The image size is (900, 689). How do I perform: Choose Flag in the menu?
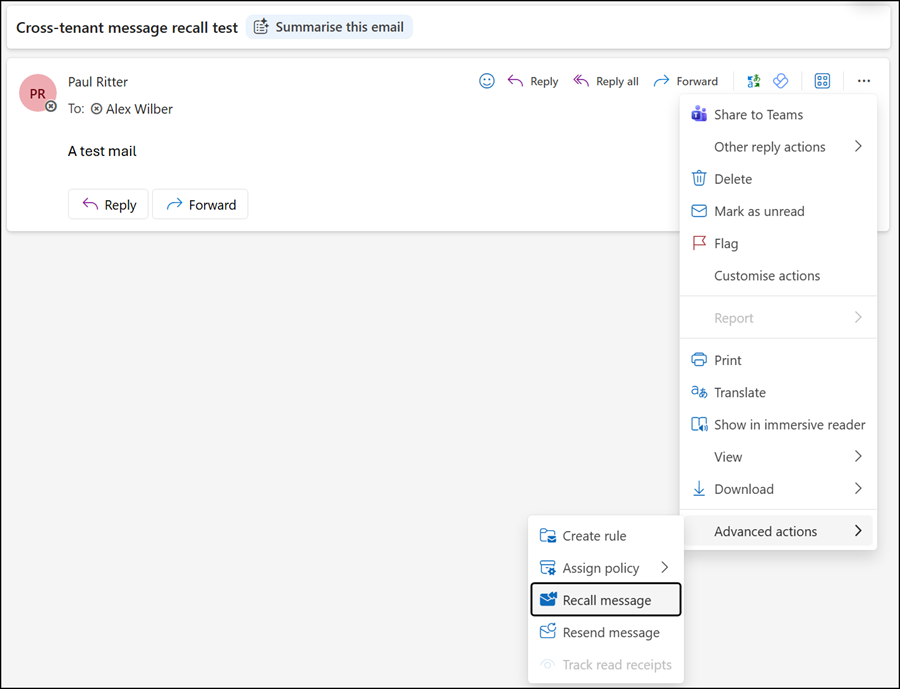coord(778,243)
